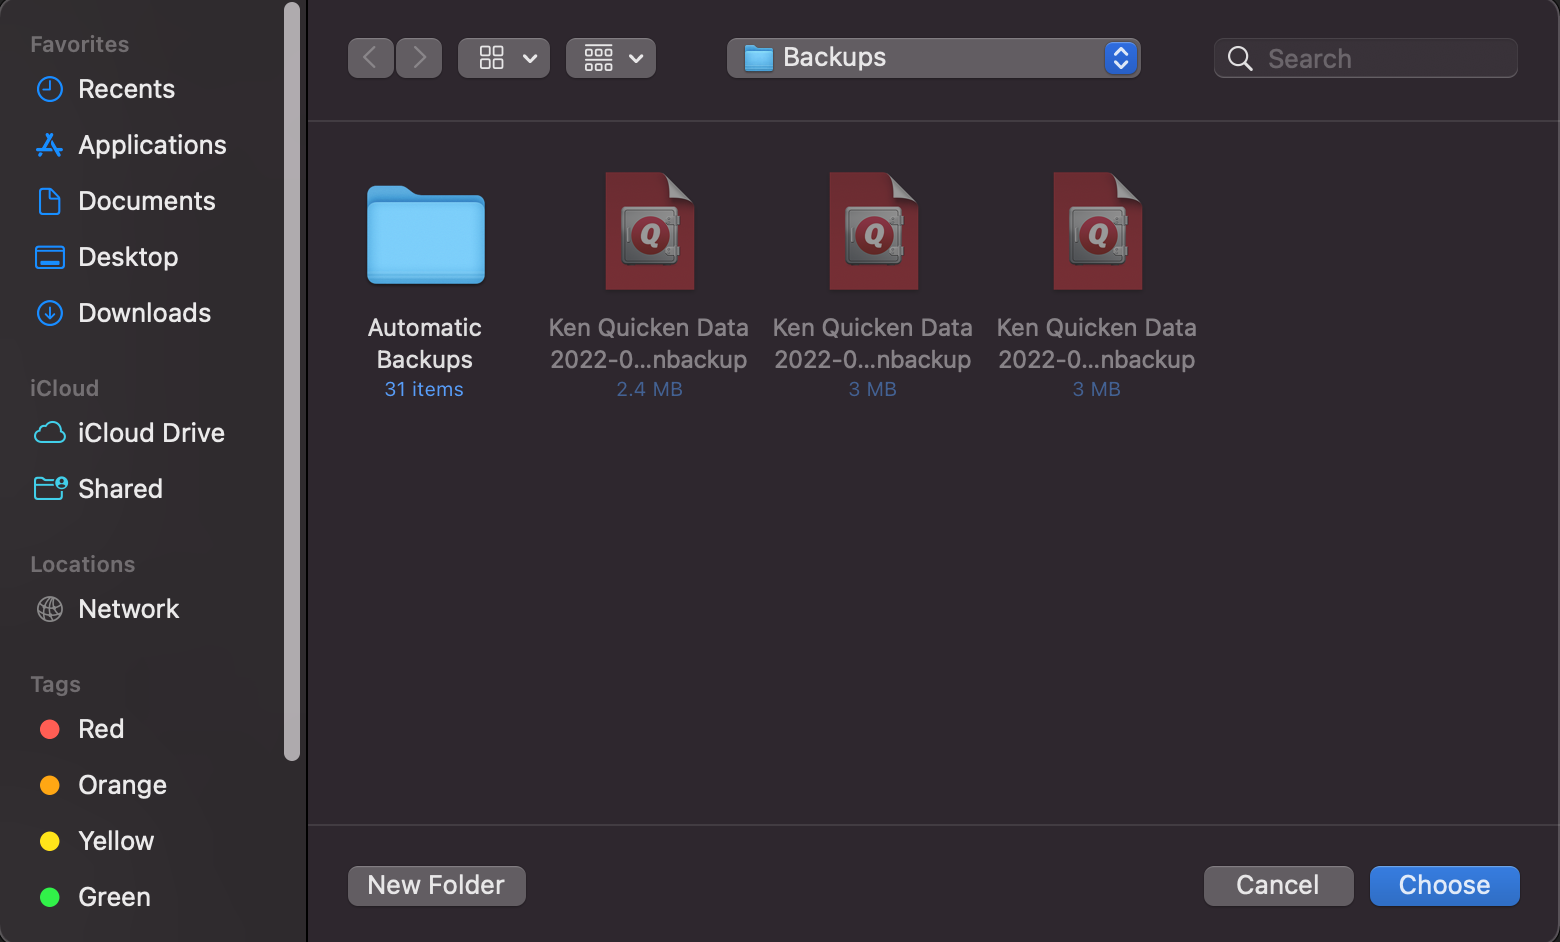The image size is (1560, 942).
Task: Click the Recents clock icon in sidebar
Action: [50, 89]
